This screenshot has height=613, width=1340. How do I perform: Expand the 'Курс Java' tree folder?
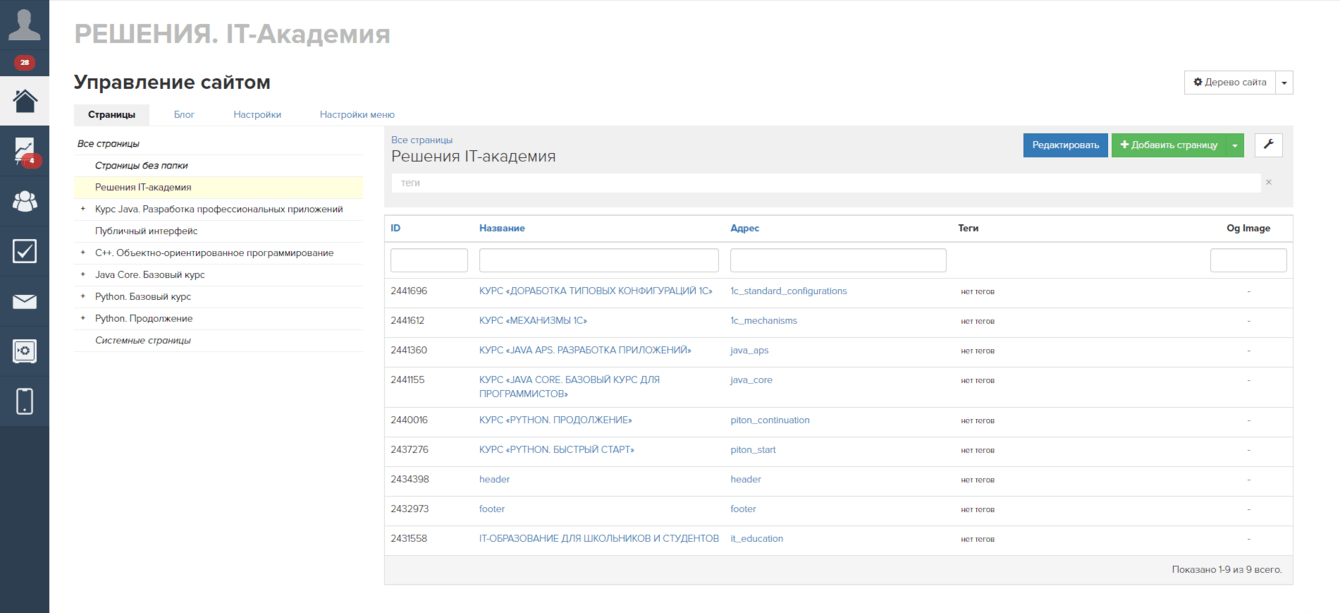coord(83,209)
